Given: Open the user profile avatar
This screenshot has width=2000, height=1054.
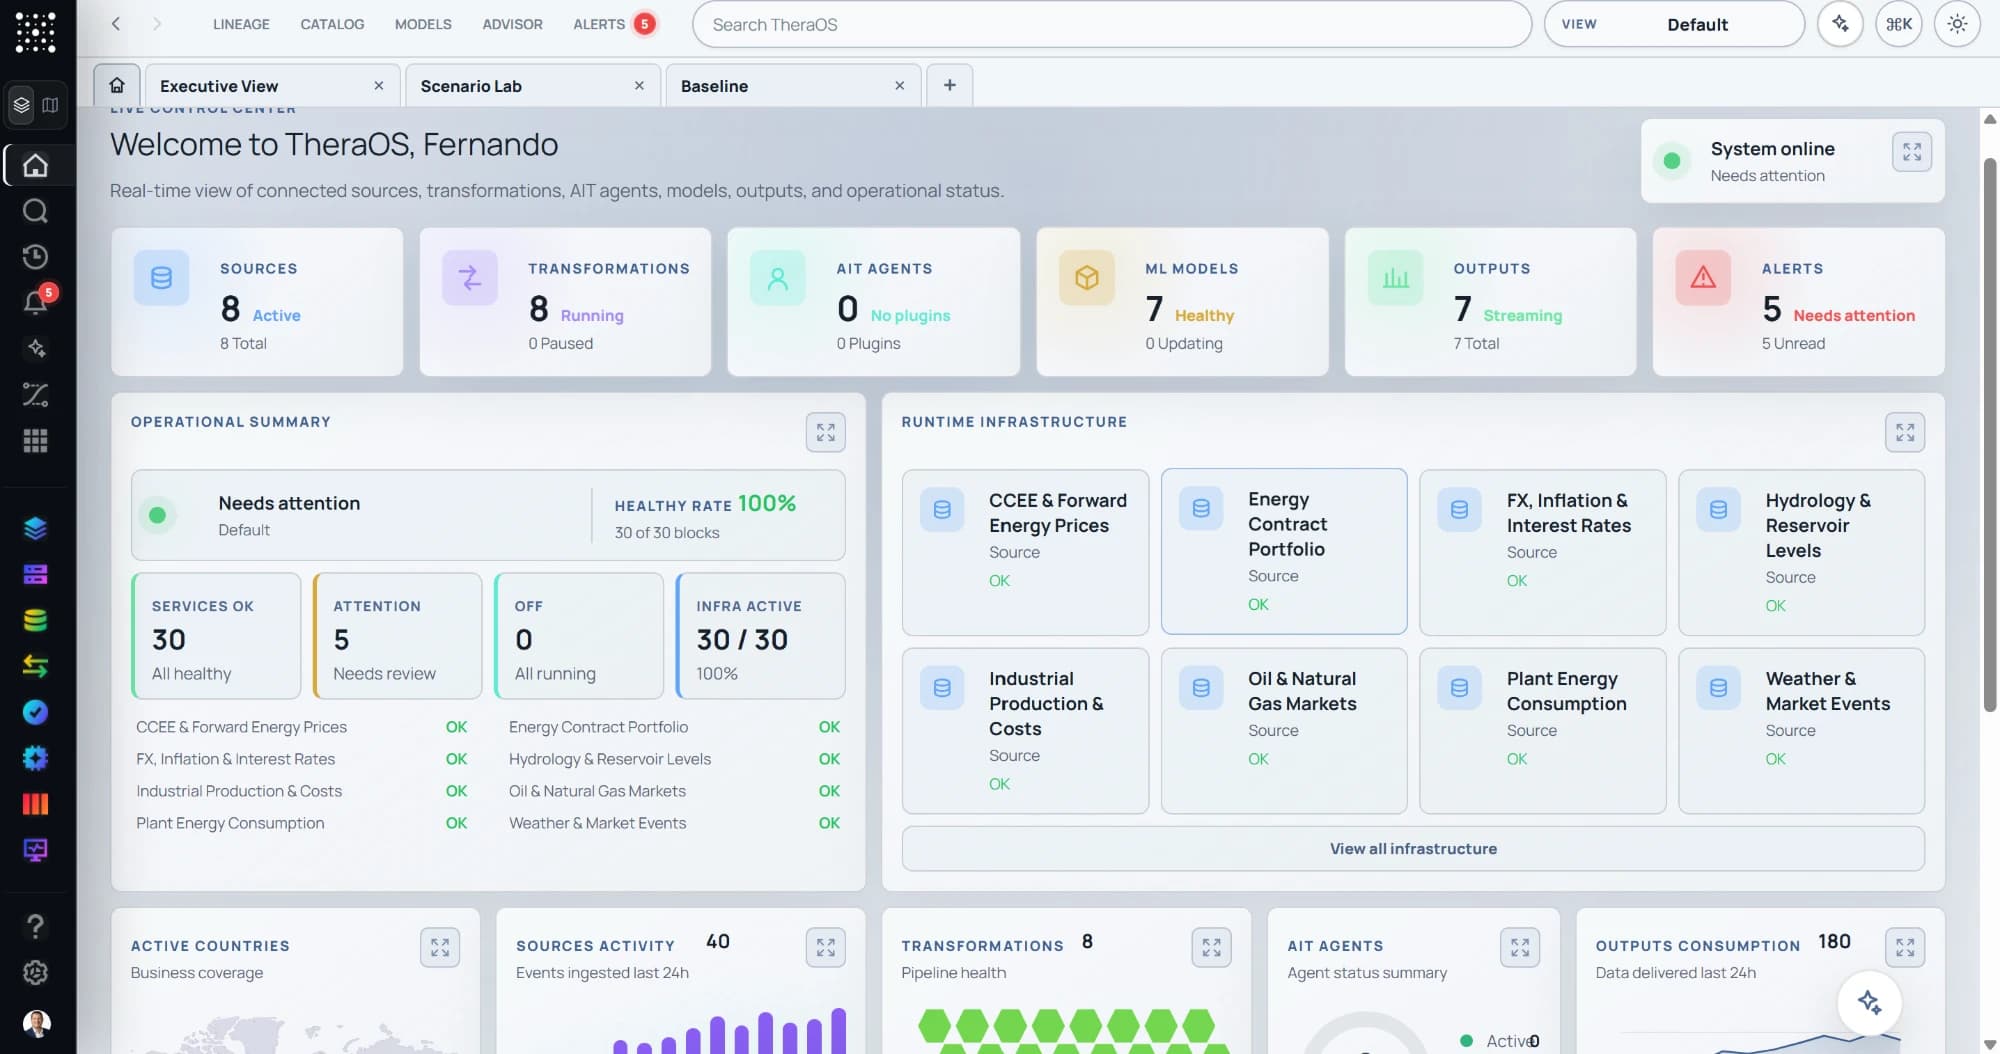Looking at the screenshot, I should pyautogui.click(x=36, y=1023).
